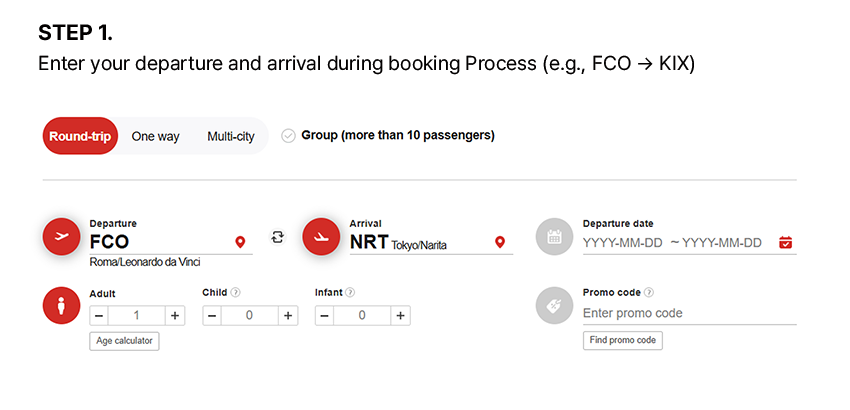This screenshot has height=410, width=850.
Task: Click the departure airplane takeoff icon
Action: coord(61,236)
